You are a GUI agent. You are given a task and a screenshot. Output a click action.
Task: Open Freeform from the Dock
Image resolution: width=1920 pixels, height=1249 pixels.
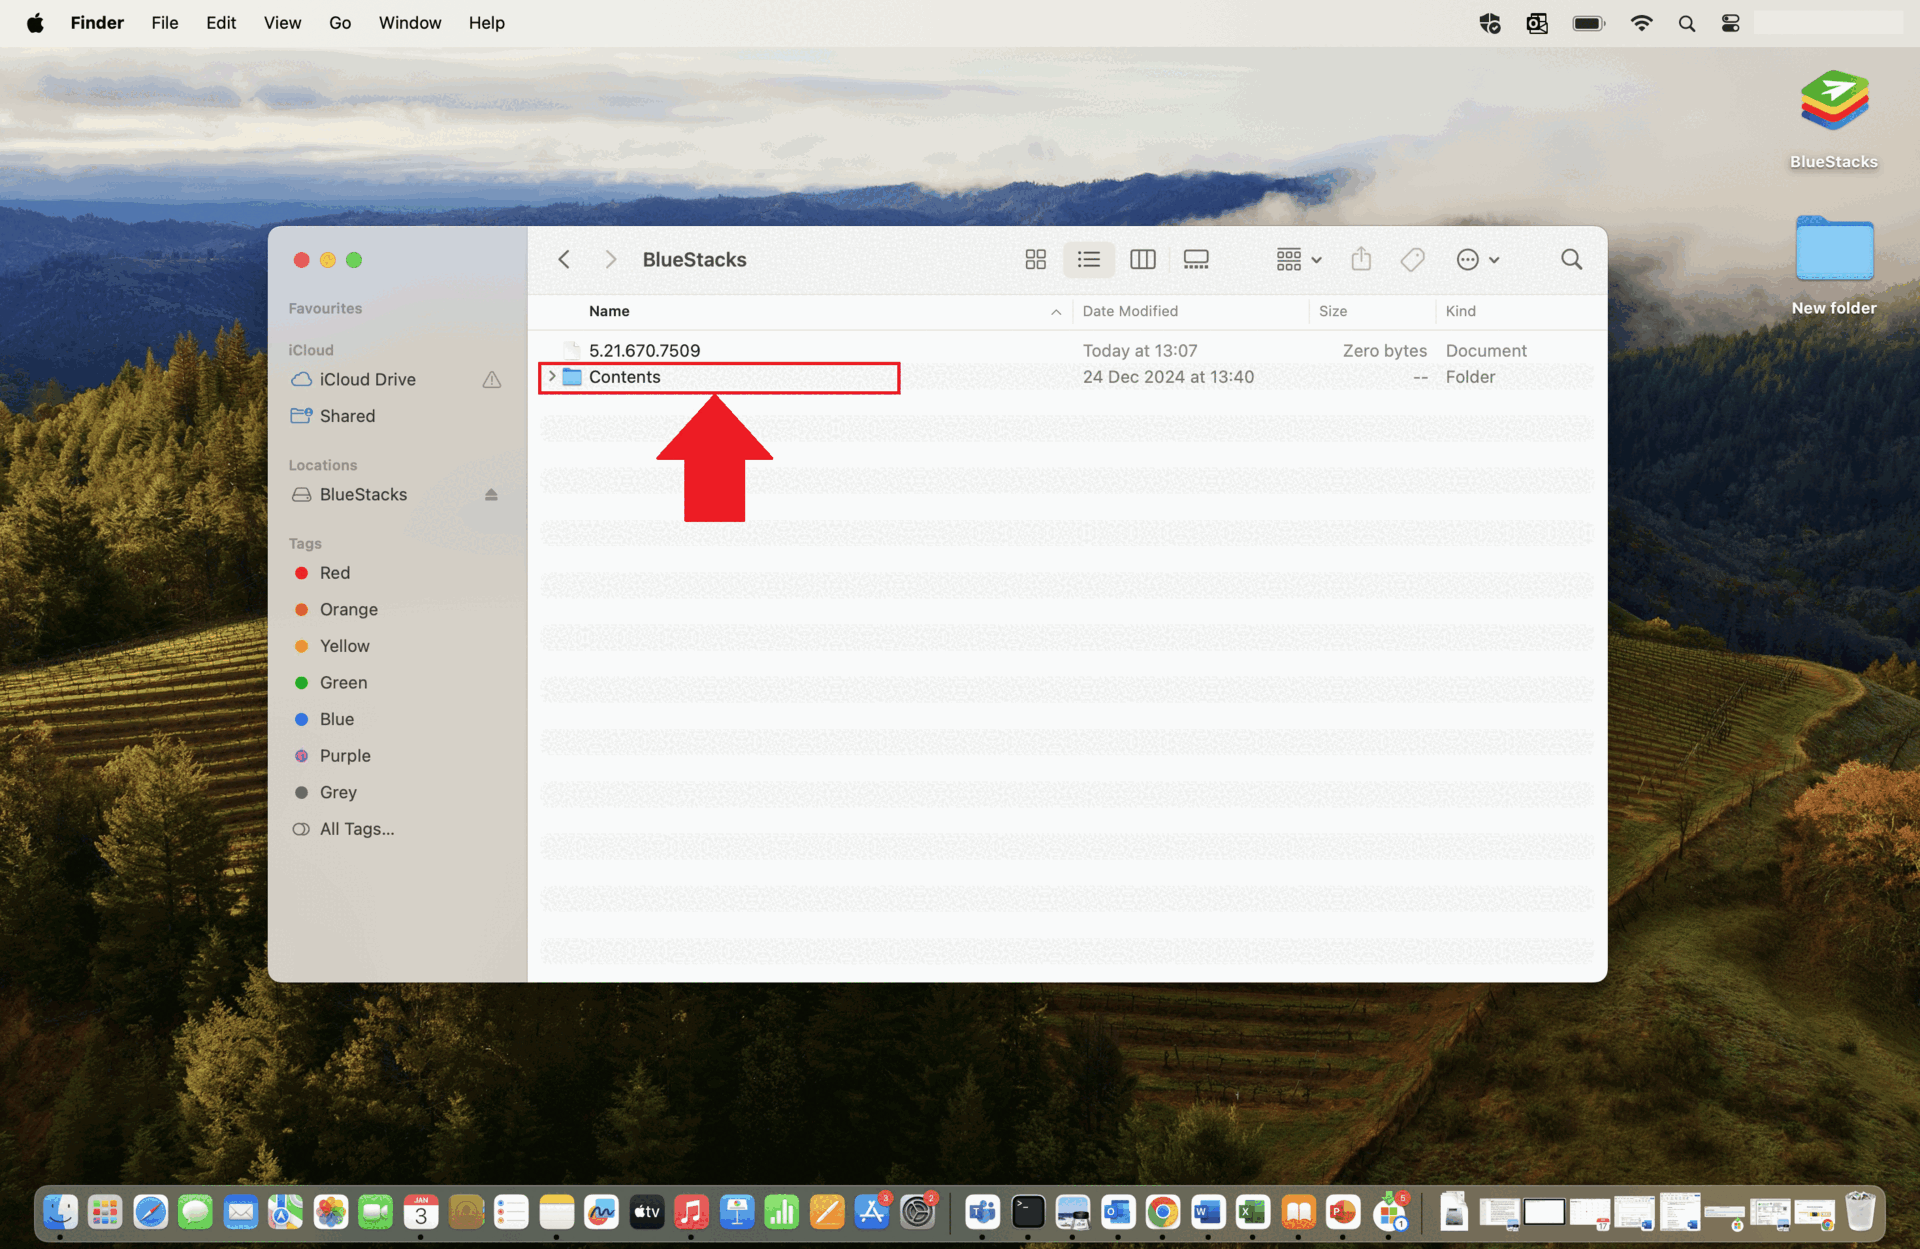coord(601,1213)
